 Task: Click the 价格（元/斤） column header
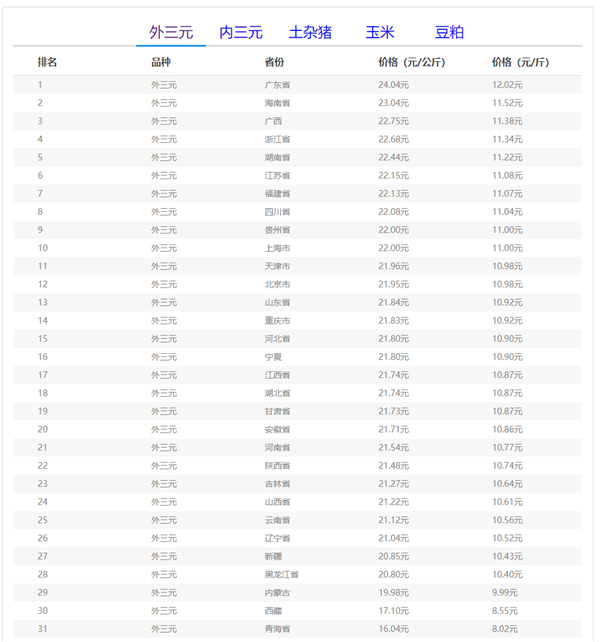pyautogui.click(x=520, y=62)
